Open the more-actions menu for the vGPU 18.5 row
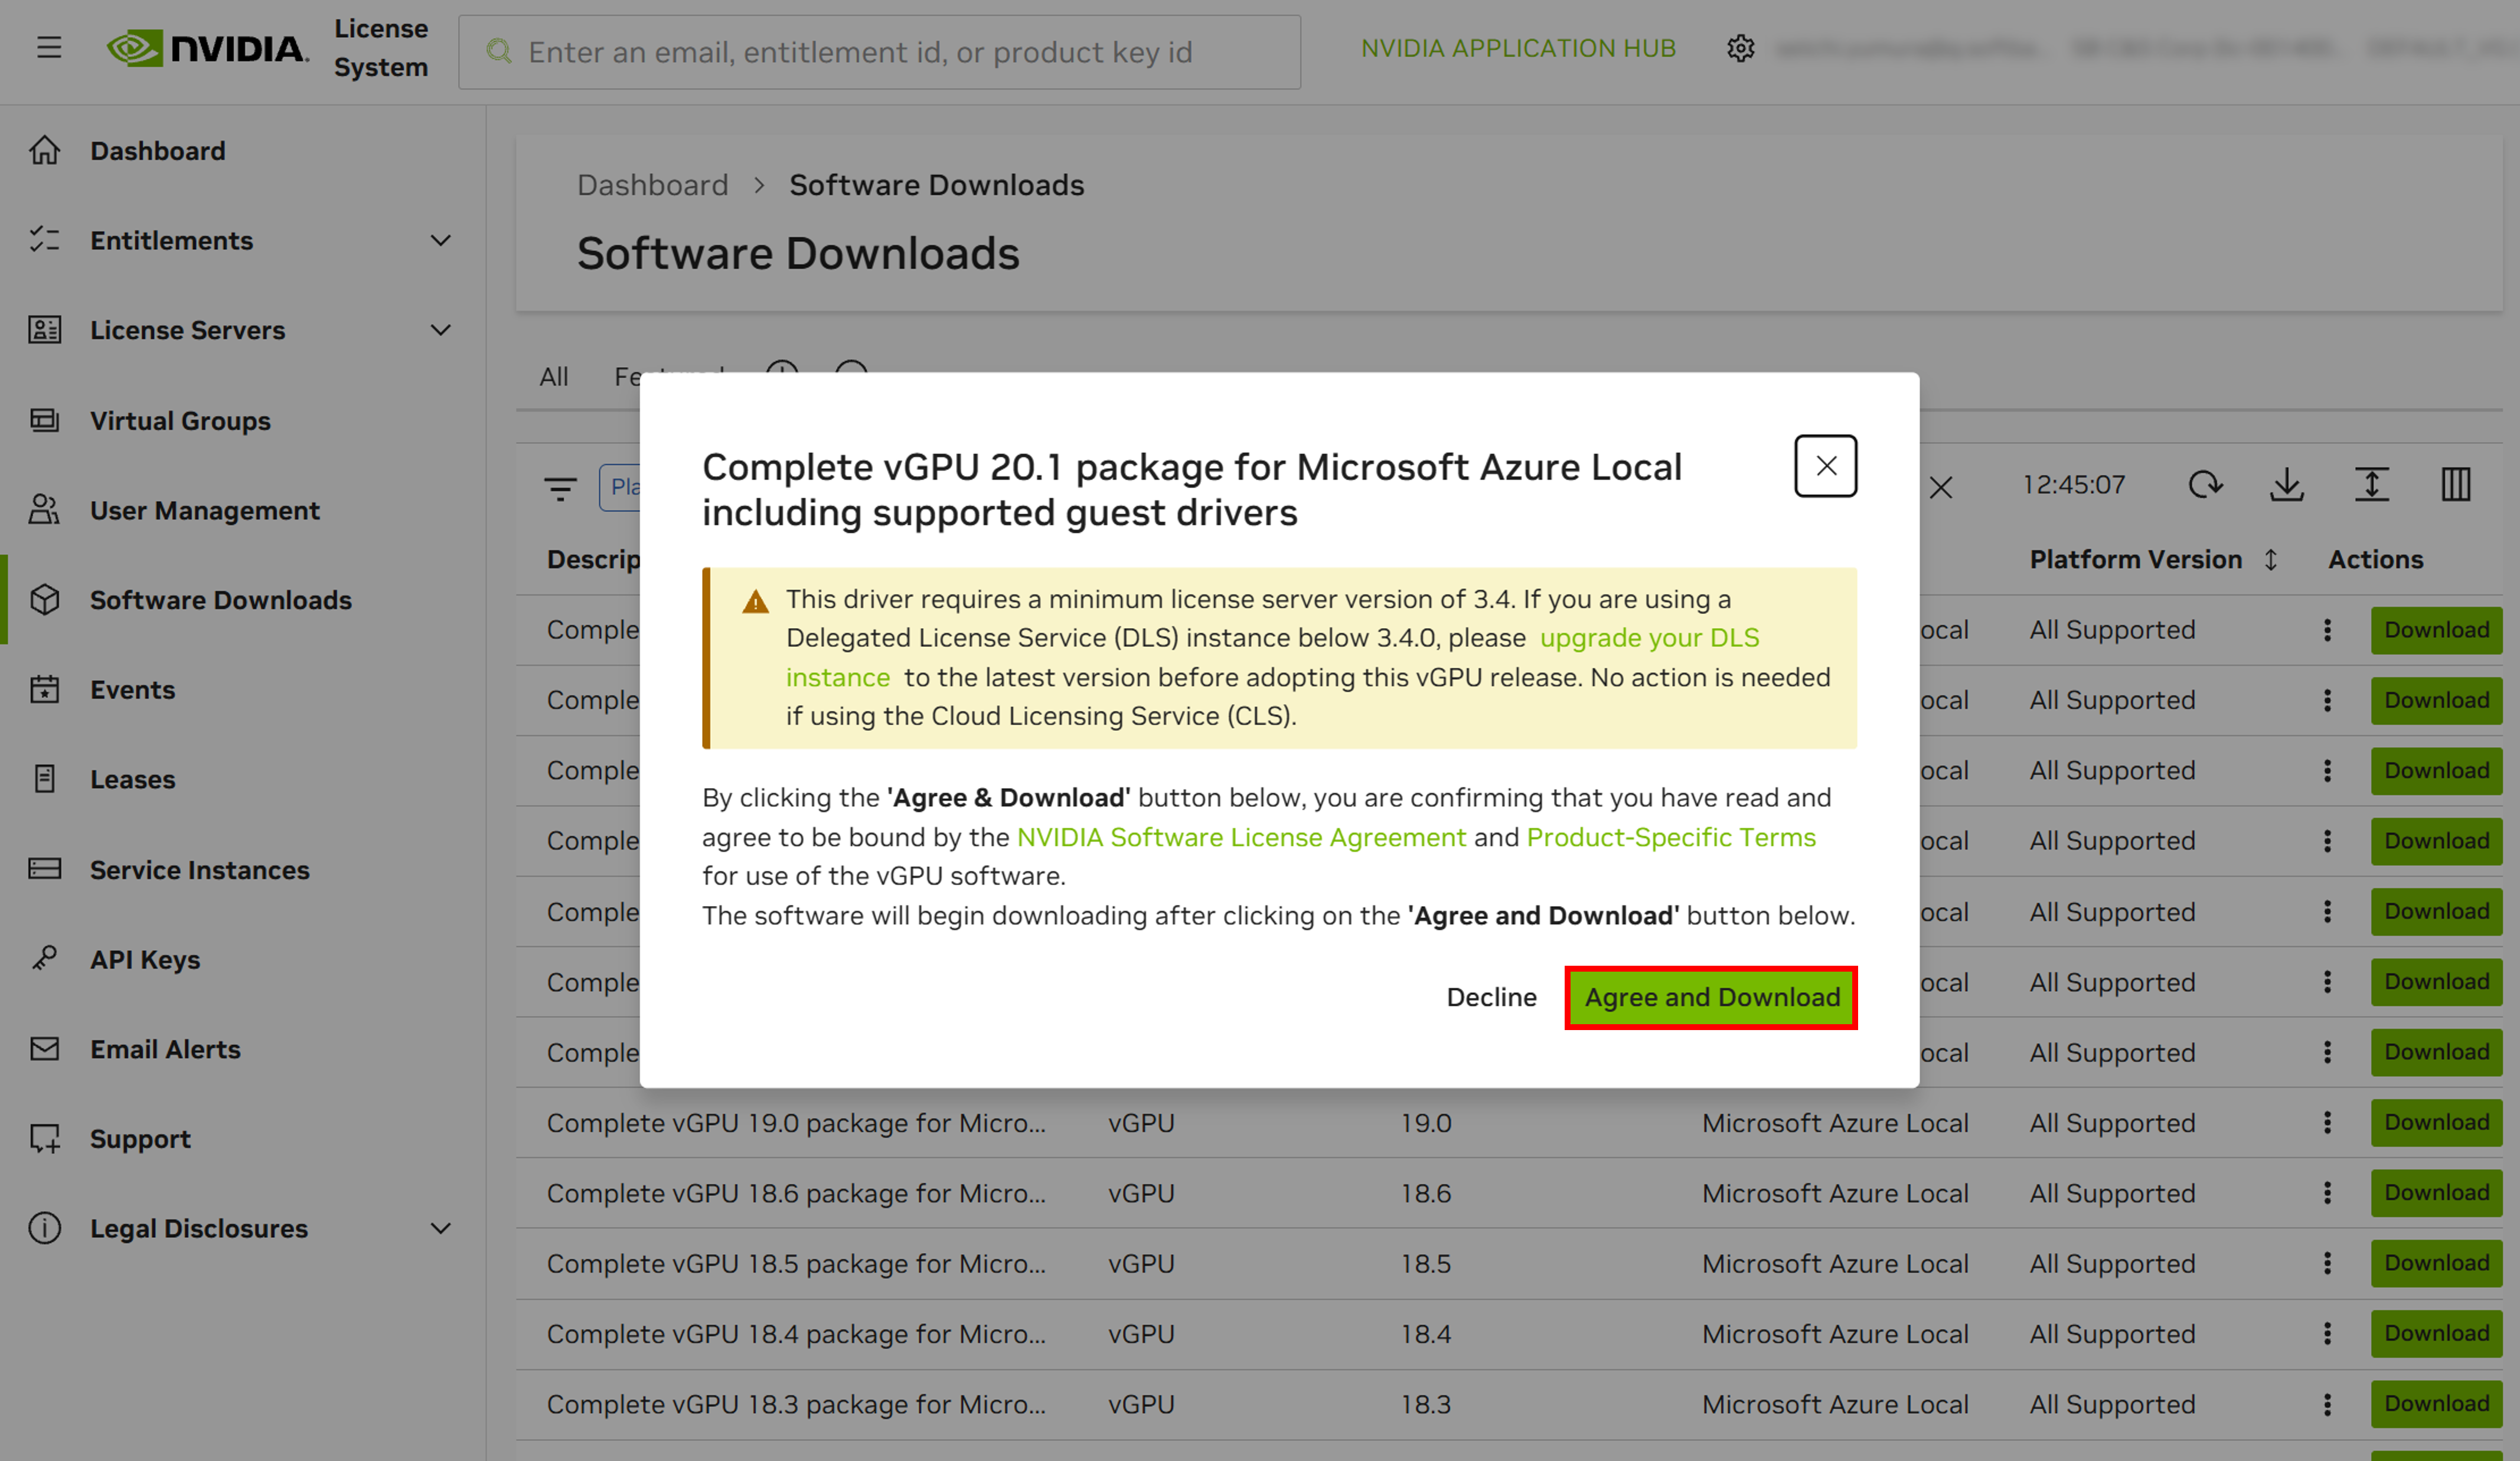Viewport: 2520px width, 1461px height. coord(2327,1263)
